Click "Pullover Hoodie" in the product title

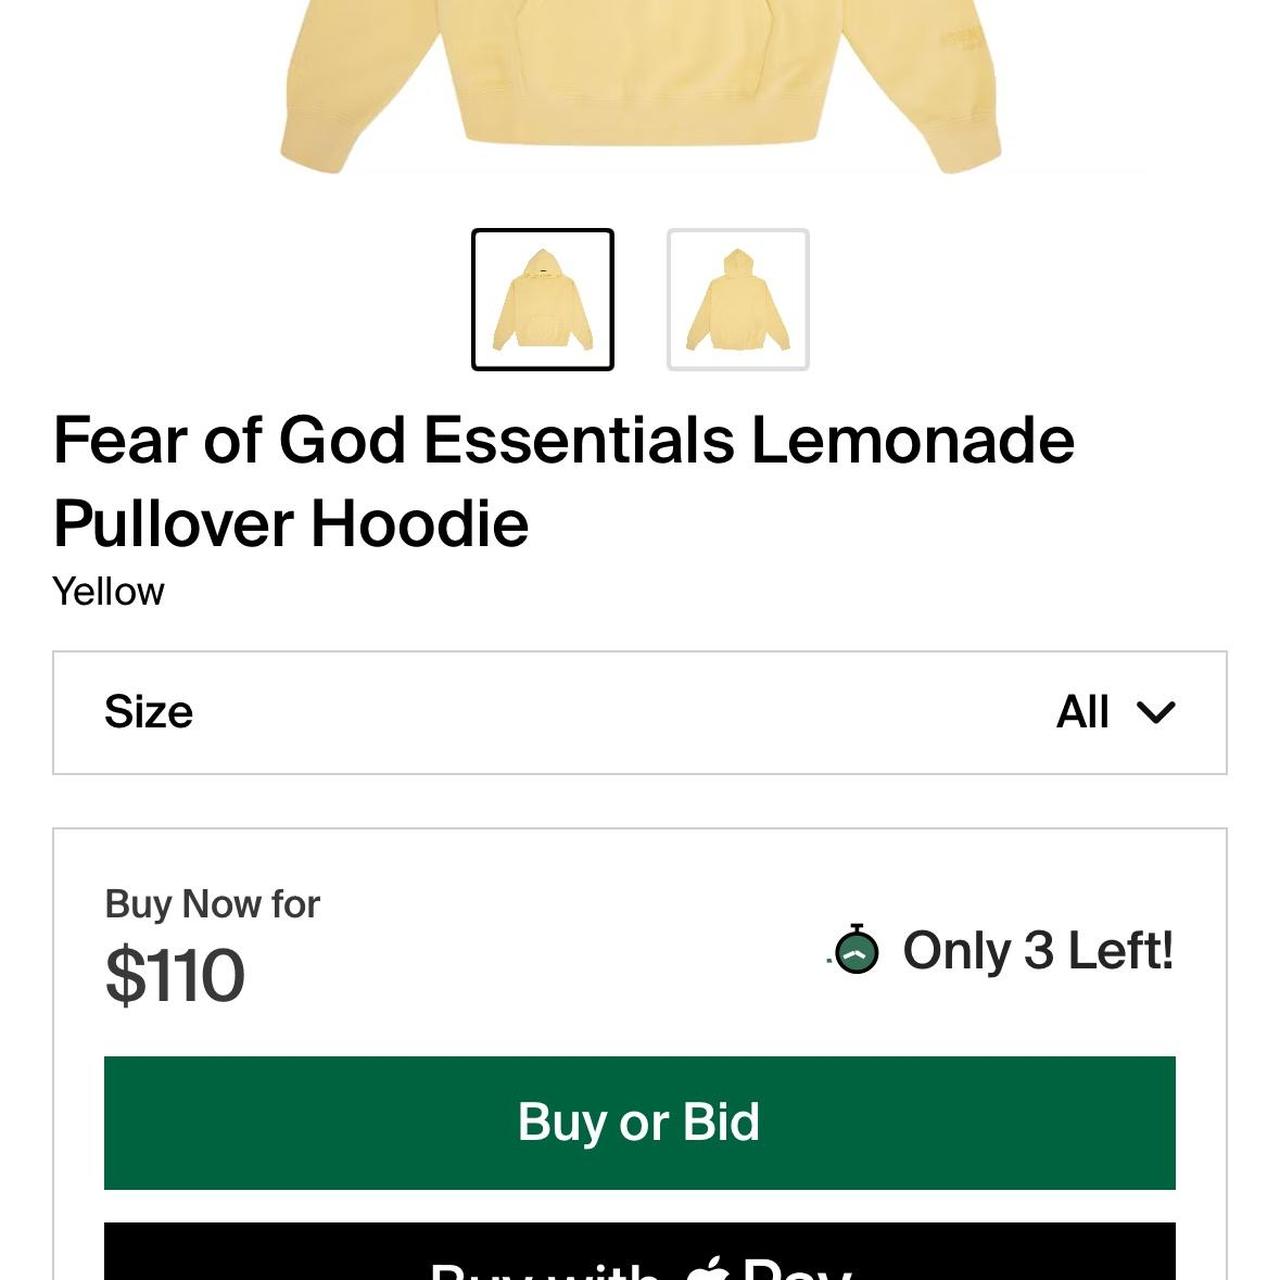291,524
